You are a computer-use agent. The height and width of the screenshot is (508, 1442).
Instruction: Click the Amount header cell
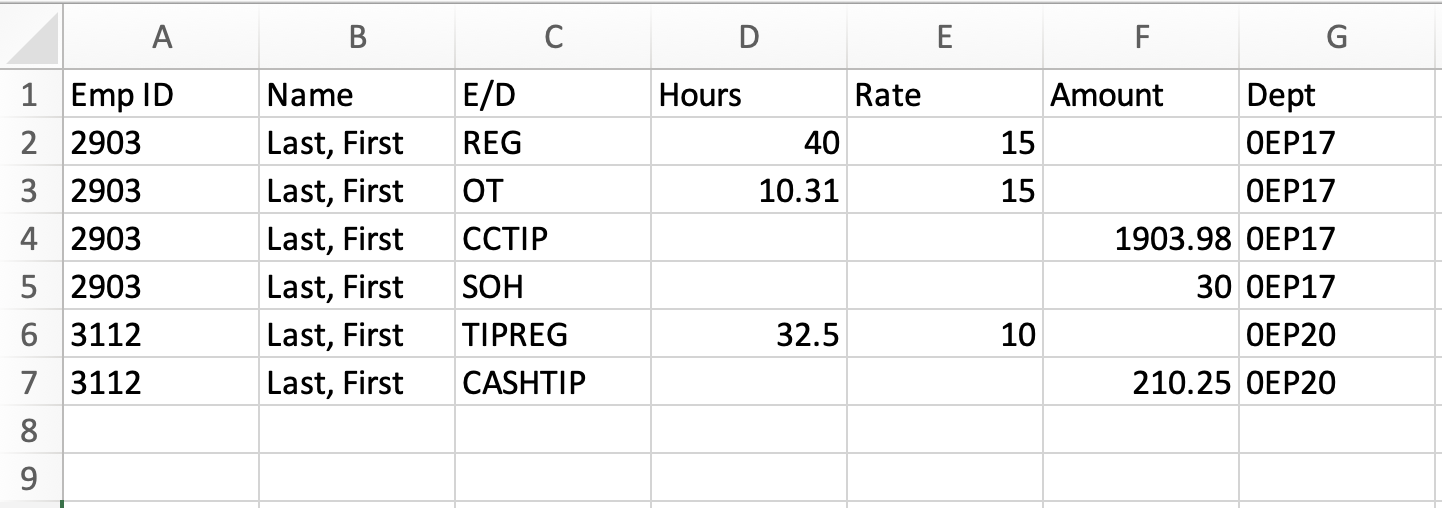tap(1141, 95)
